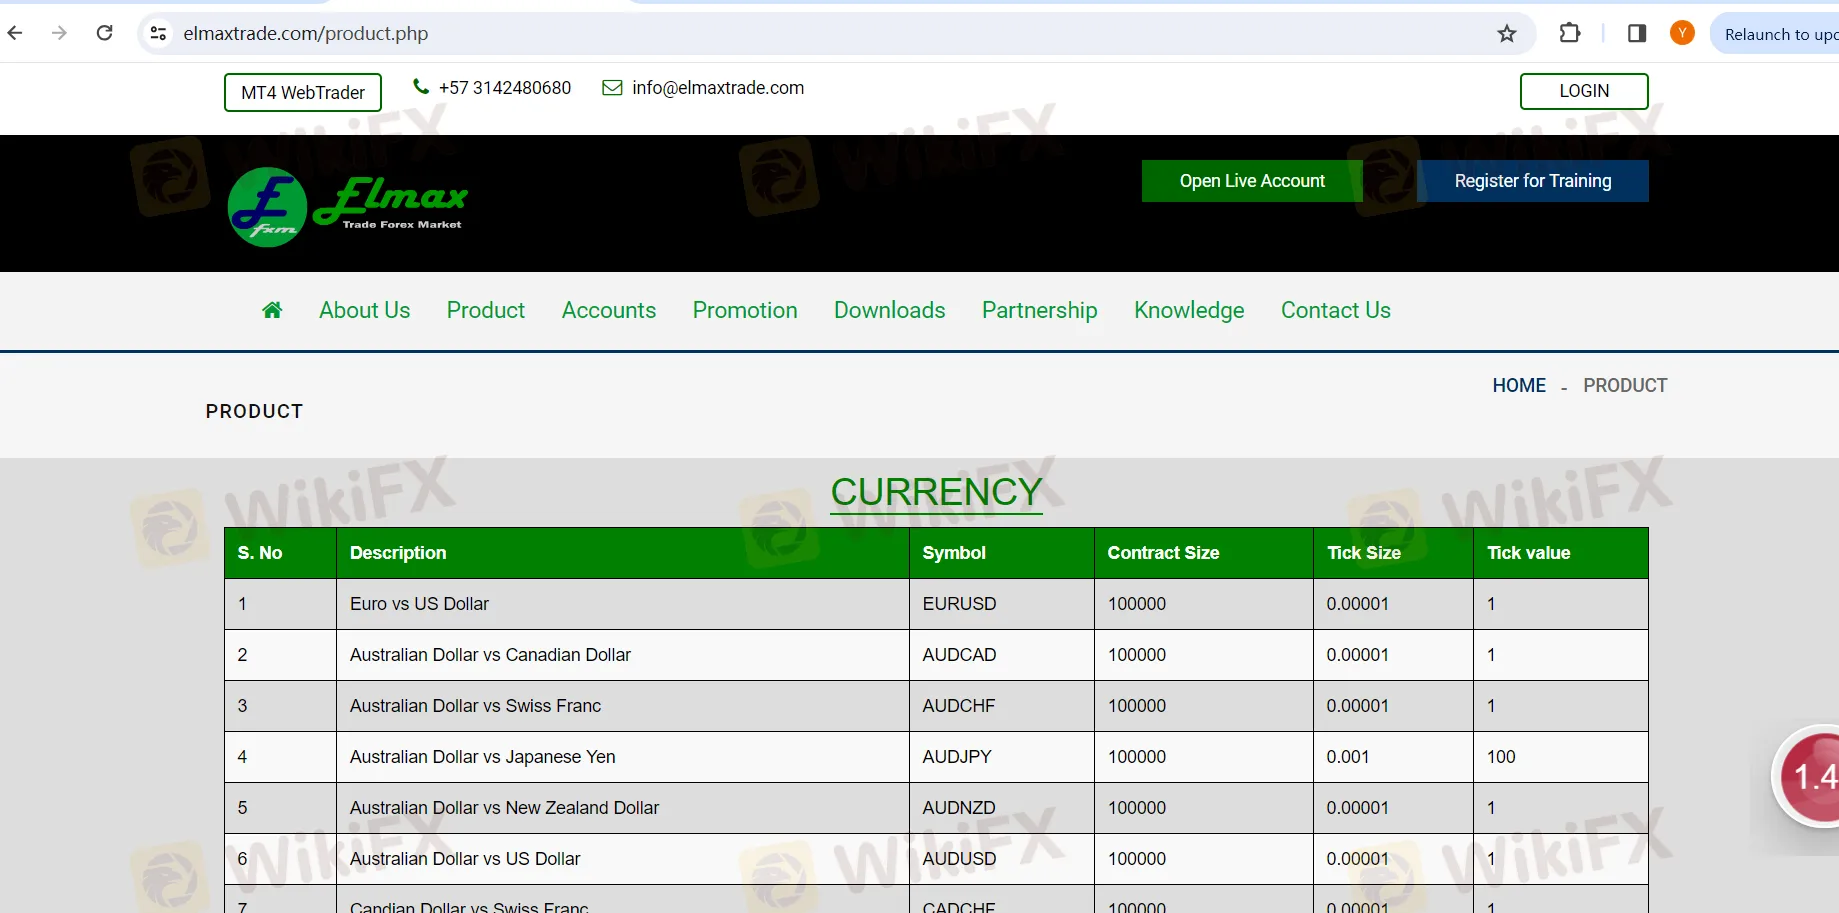Select Knowledge in the navigation bar
The width and height of the screenshot is (1839, 913).
tap(1189, 310)
